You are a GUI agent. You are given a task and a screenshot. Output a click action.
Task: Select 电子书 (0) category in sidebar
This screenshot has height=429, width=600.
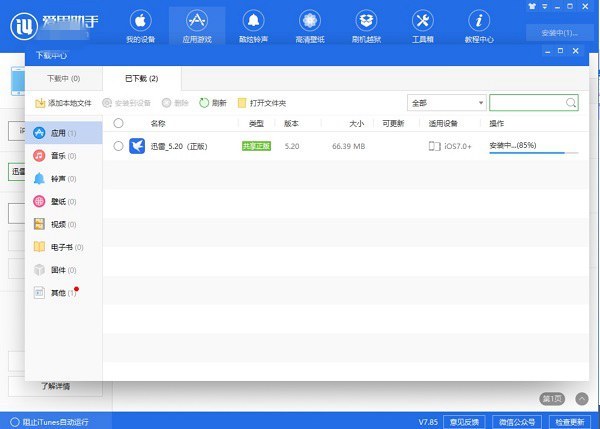tap(64, 247)
